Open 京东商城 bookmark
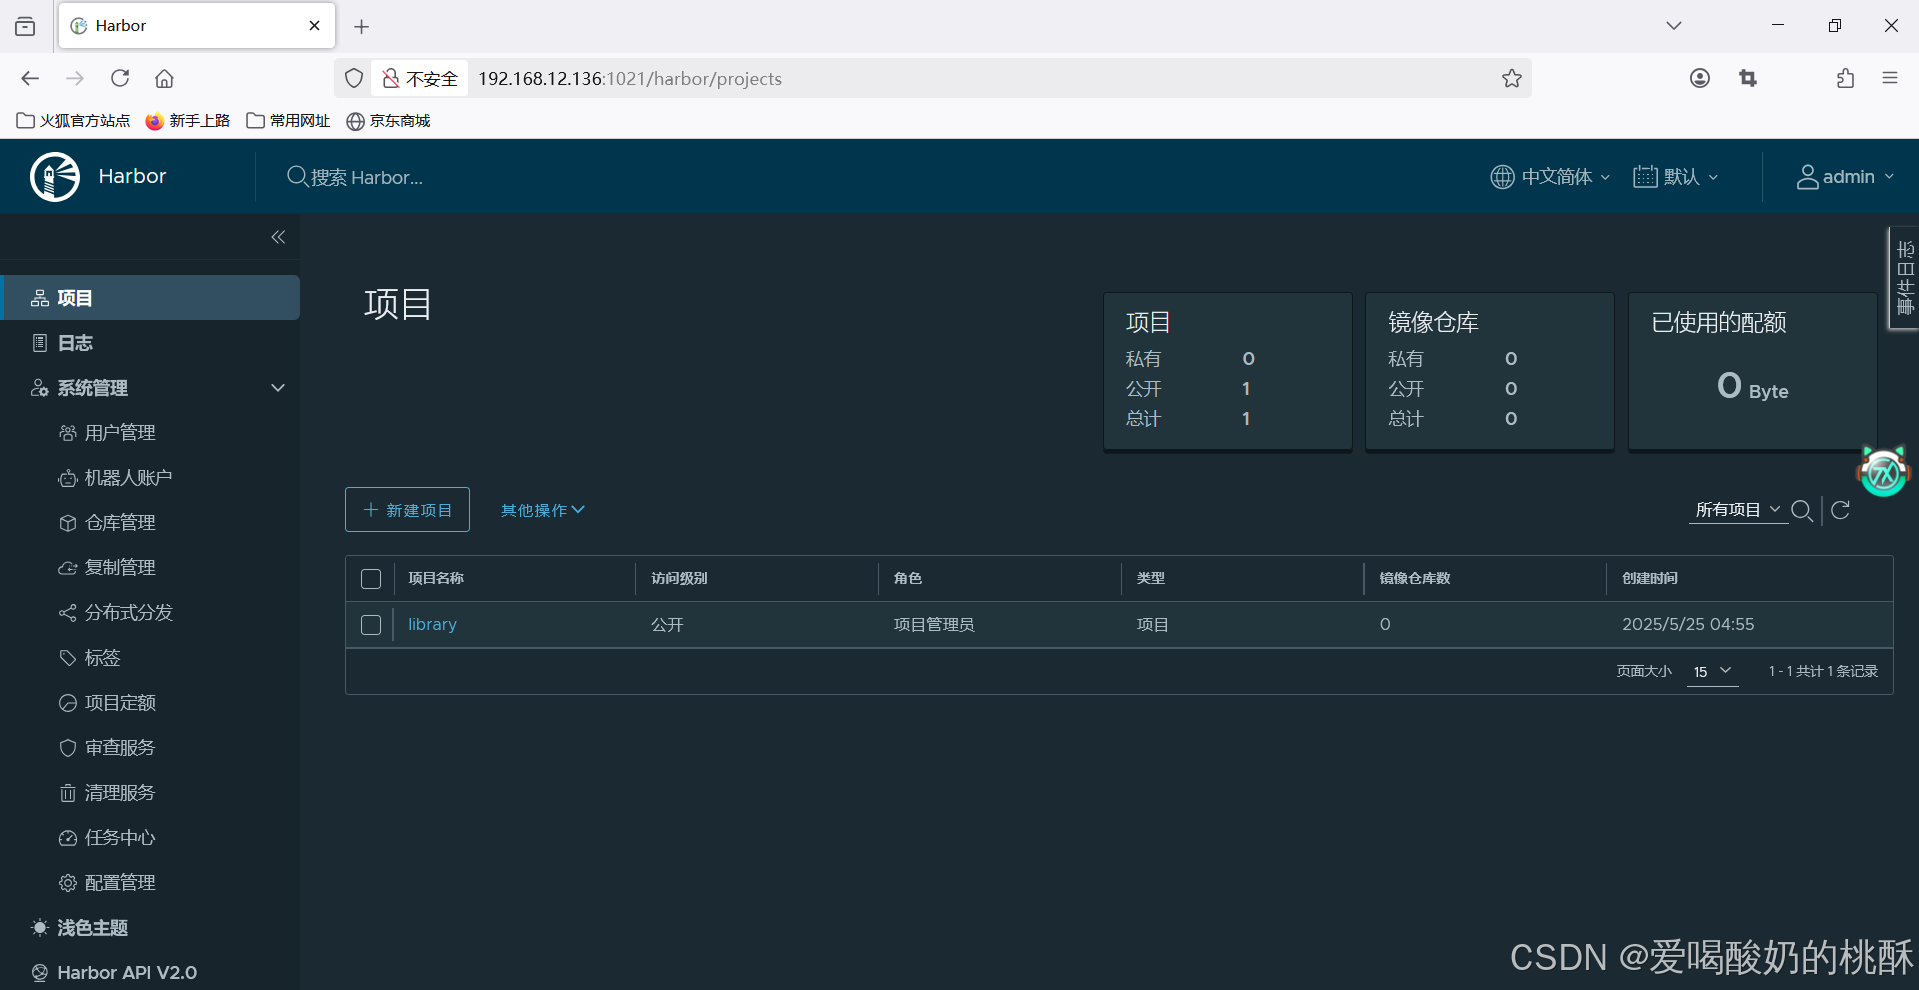The image size is (1919, 990). pos(388,121)
